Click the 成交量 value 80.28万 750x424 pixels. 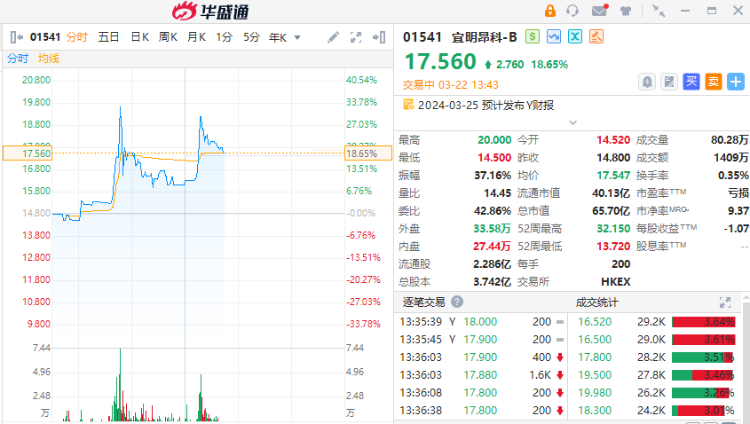click(x=729, y=140)
